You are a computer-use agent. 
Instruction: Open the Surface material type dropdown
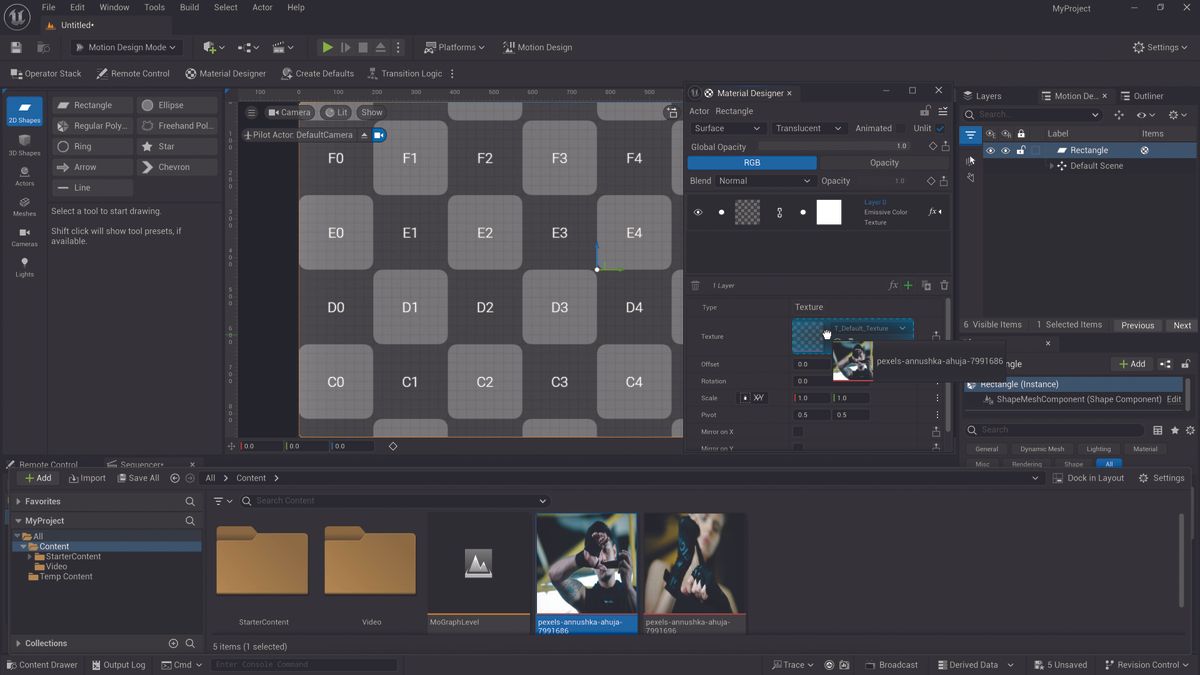(x=727, y=128)
